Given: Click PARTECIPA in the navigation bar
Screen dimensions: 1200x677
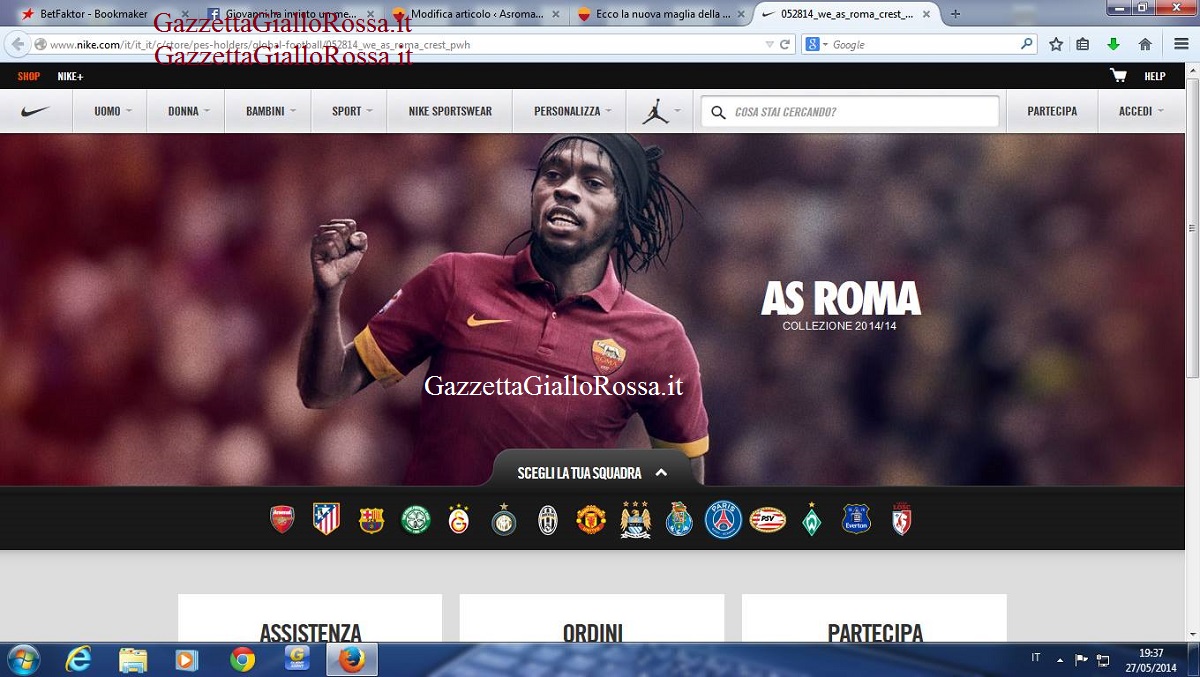Looking at the screenshot, I should 1052,111.
